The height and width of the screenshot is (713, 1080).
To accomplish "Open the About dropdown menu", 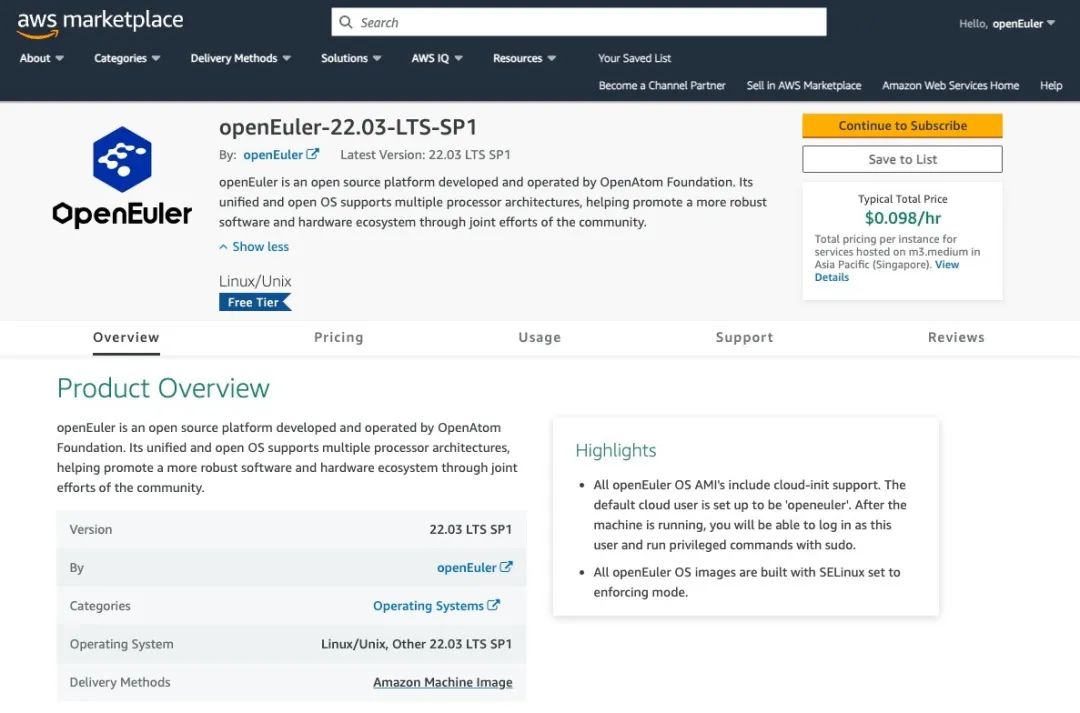I will point(42,58).
